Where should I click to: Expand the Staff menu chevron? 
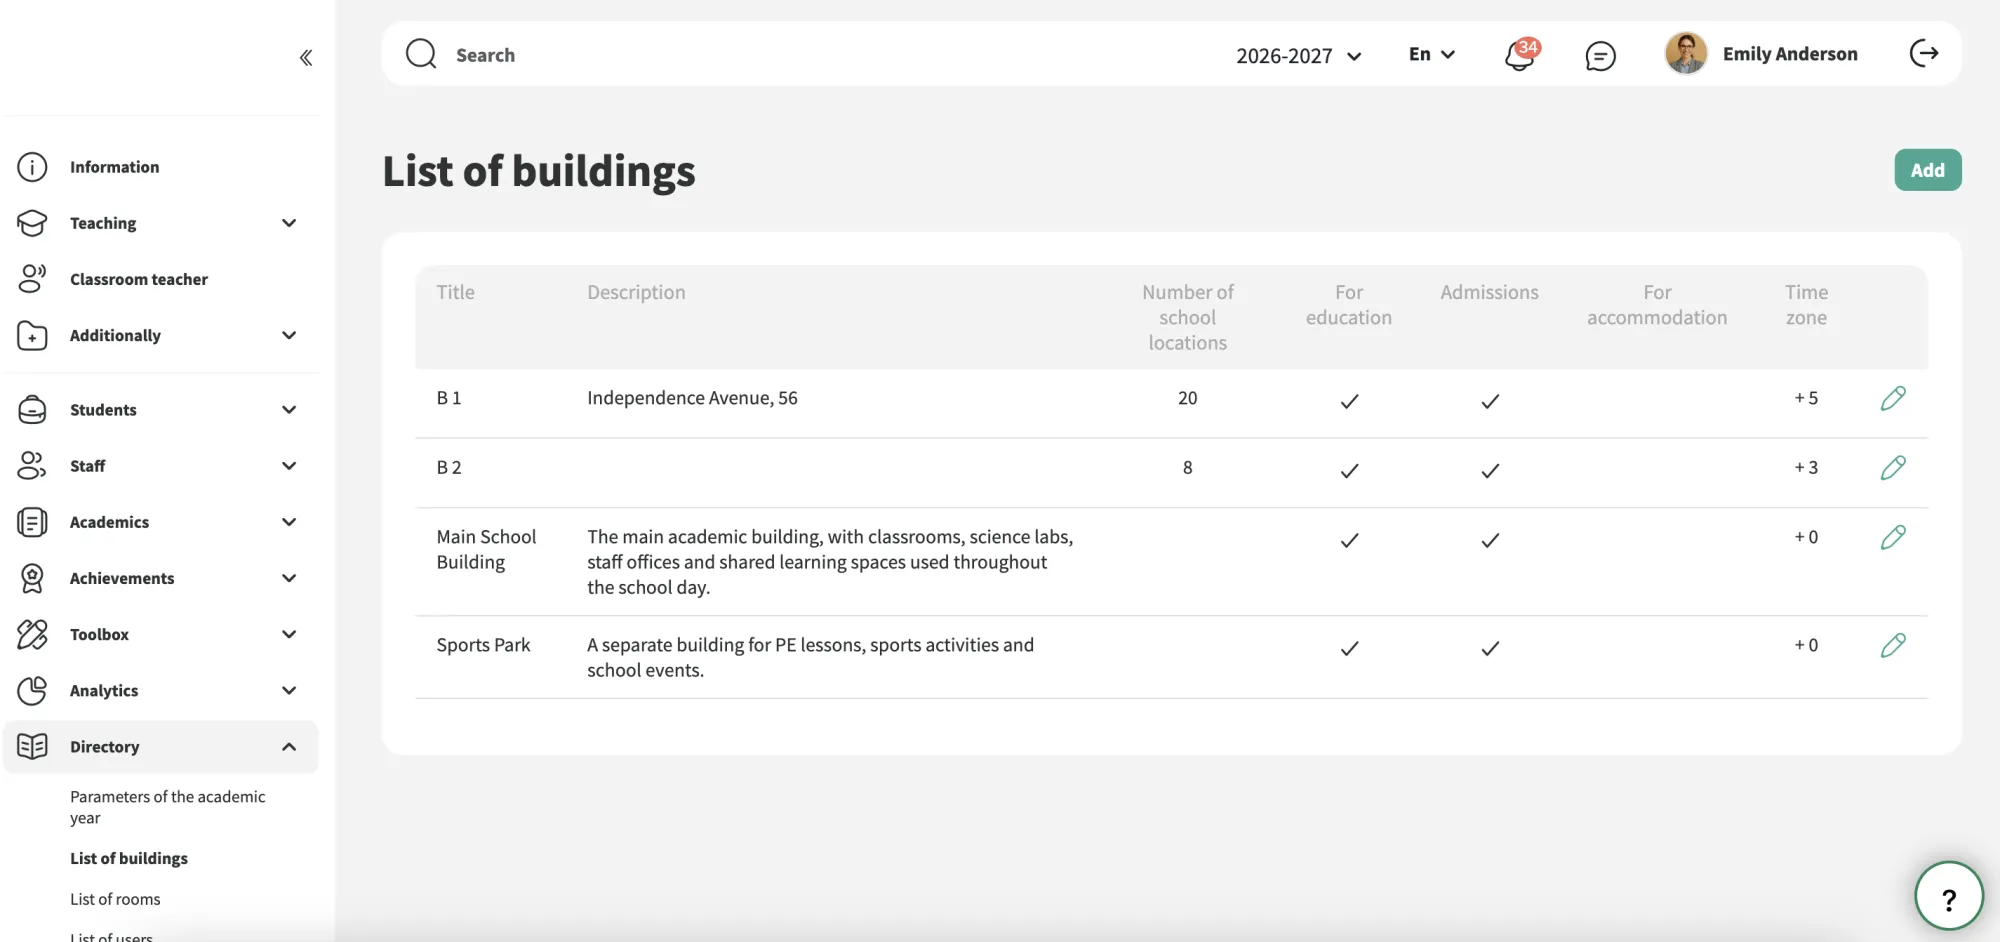(289, 466)
